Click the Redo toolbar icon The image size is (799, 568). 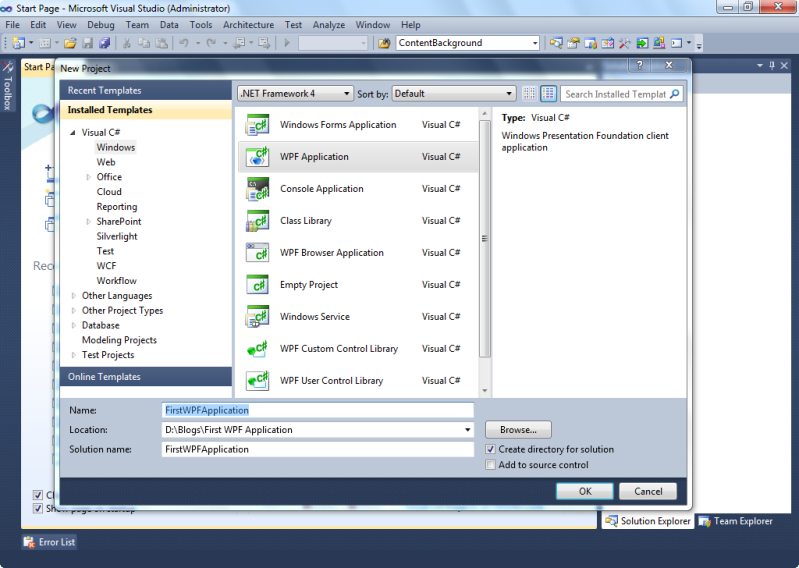[x=210, y=43]
